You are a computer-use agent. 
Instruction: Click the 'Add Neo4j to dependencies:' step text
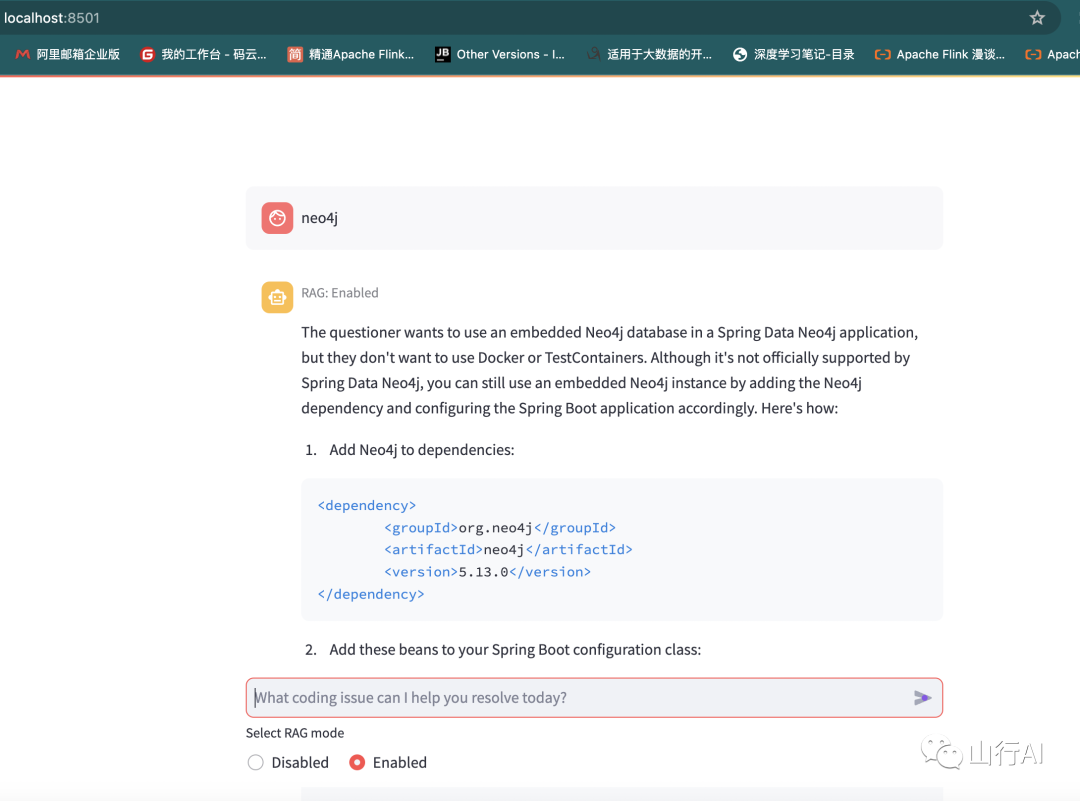click(422, 450)
